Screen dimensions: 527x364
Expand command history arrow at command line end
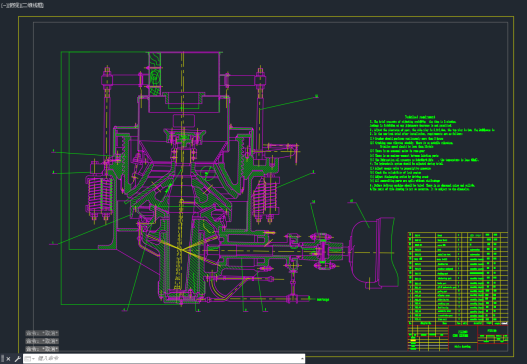coord(302,359)
